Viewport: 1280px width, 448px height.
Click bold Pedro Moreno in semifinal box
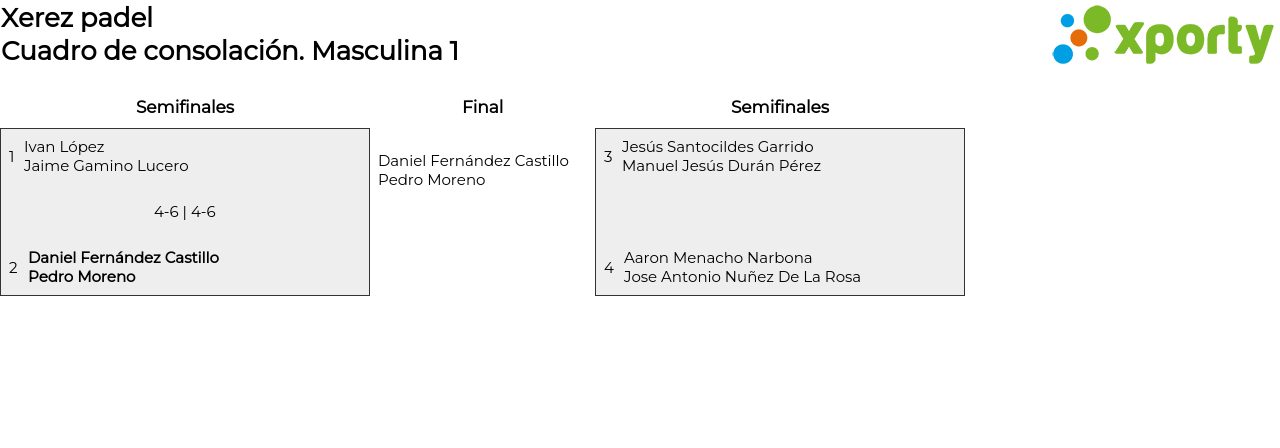(x=82, y=277)
